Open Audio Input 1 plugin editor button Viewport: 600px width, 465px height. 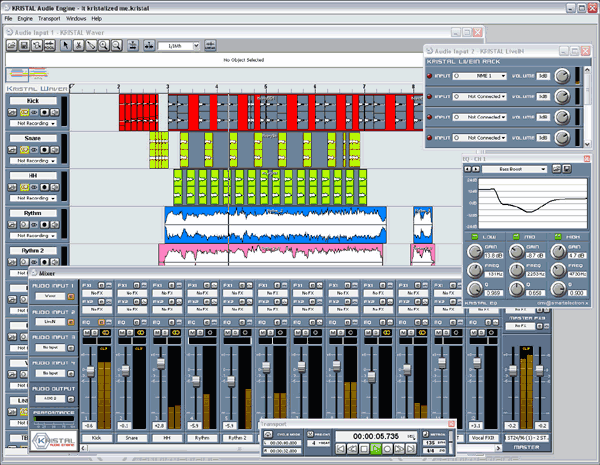(71, 296)
